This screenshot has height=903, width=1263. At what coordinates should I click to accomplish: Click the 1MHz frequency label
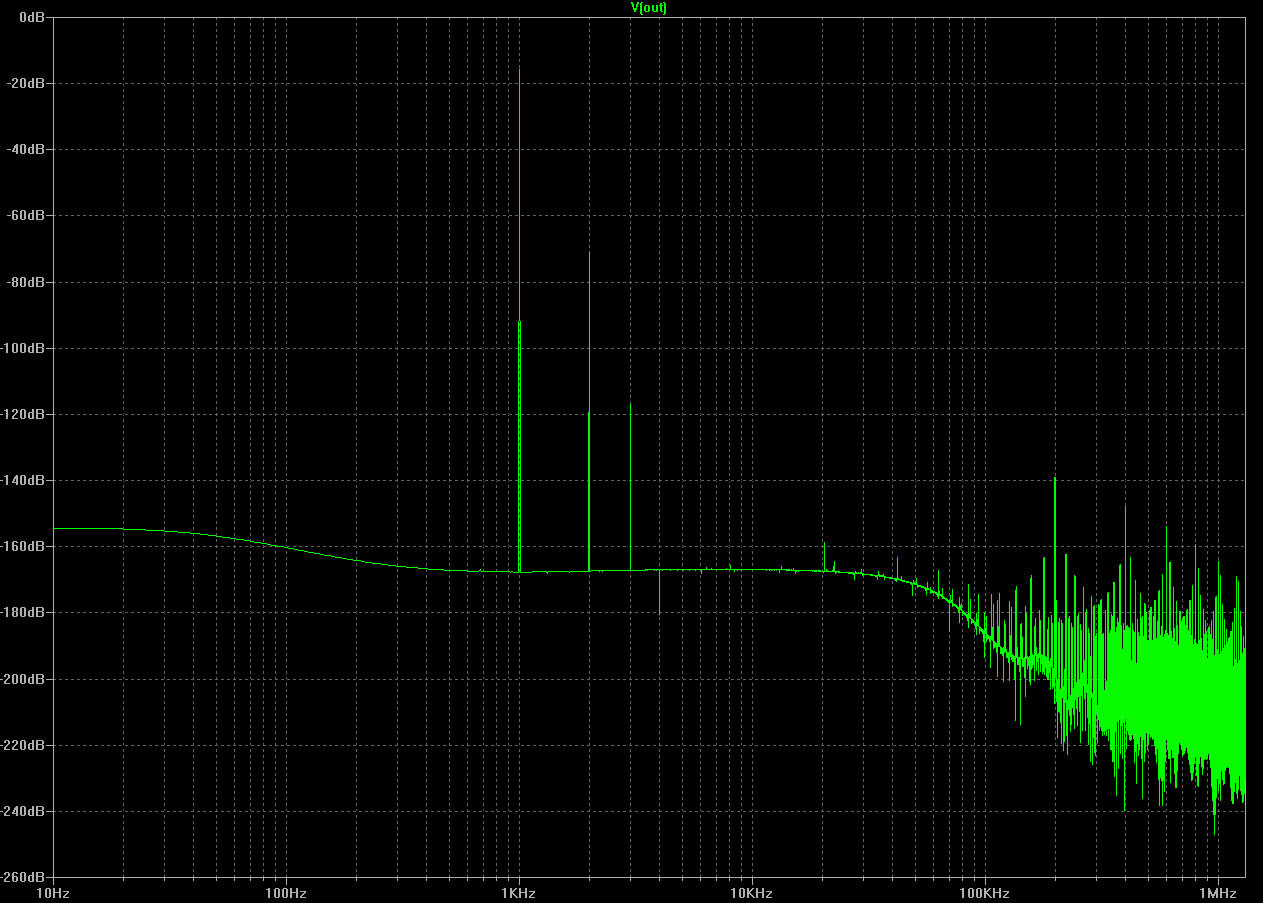click(x=1217, y=891)
